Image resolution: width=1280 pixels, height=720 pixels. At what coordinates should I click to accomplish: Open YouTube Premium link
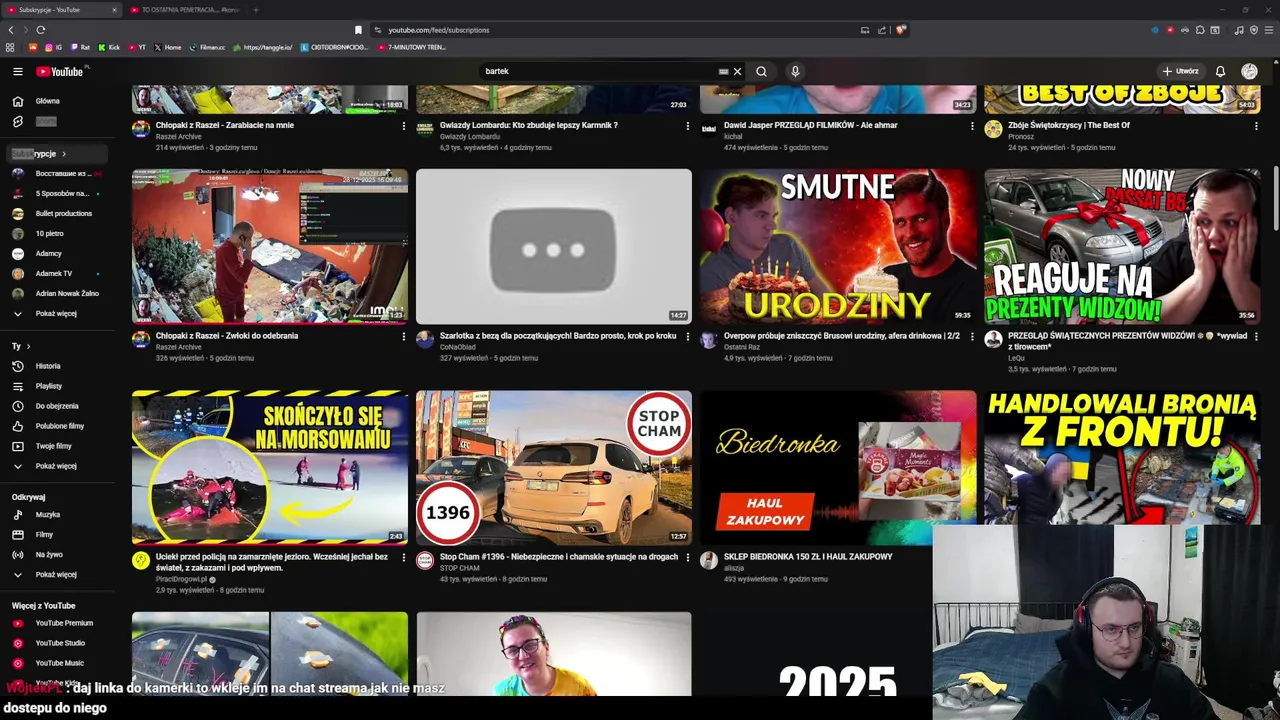(x=58, y=623)
